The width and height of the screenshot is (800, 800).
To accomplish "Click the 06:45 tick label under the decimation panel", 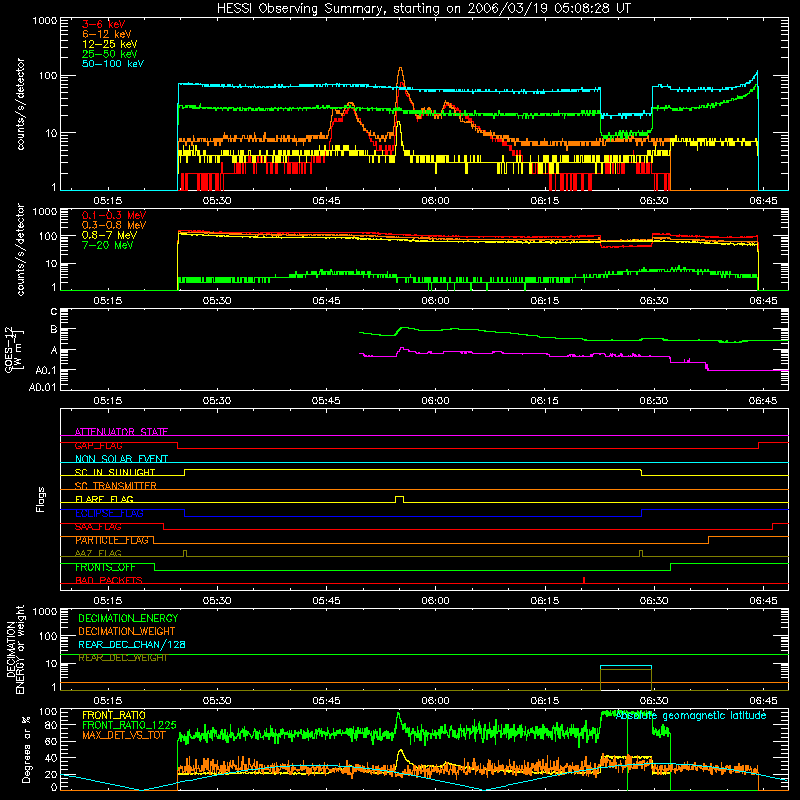I will click(763, 701).
